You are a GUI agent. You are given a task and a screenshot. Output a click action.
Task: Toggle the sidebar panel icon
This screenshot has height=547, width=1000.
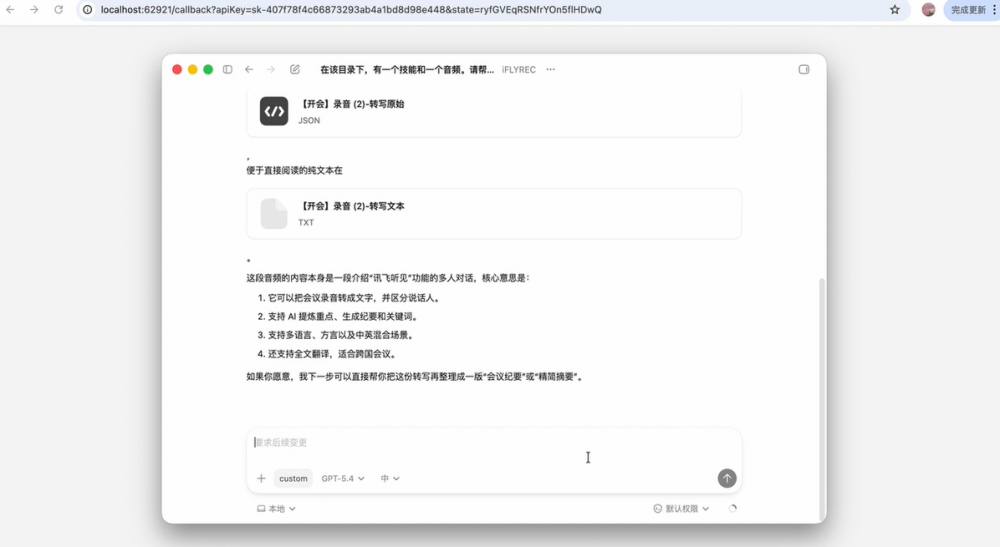[x=228, y=69]
